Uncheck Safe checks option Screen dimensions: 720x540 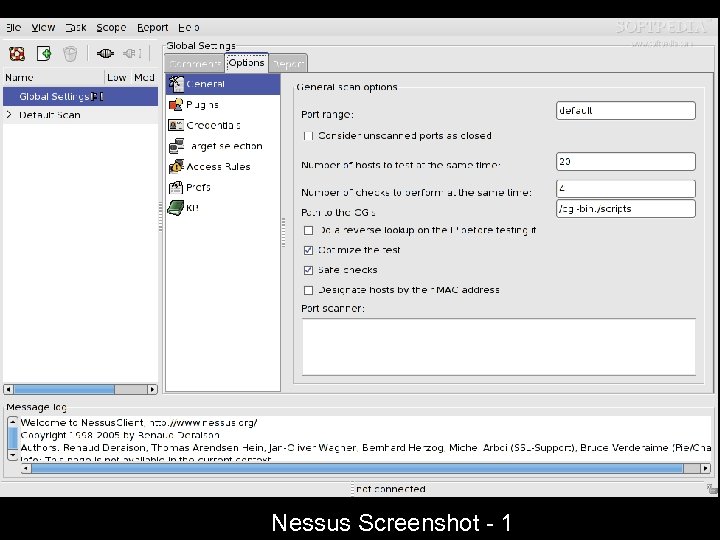coord(309,270)
